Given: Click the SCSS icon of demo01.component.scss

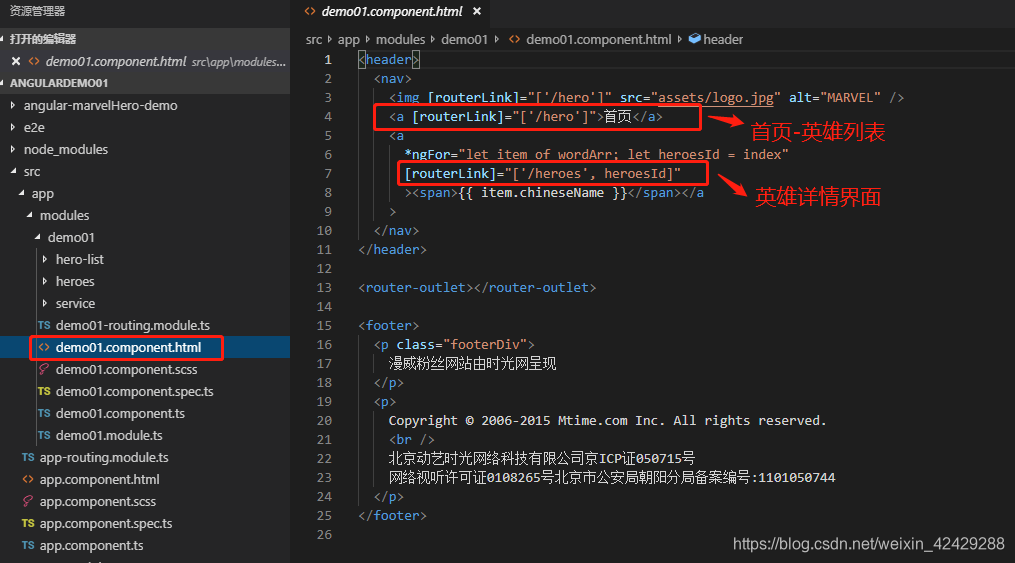Looking at the screenshot, I should 44,370.
